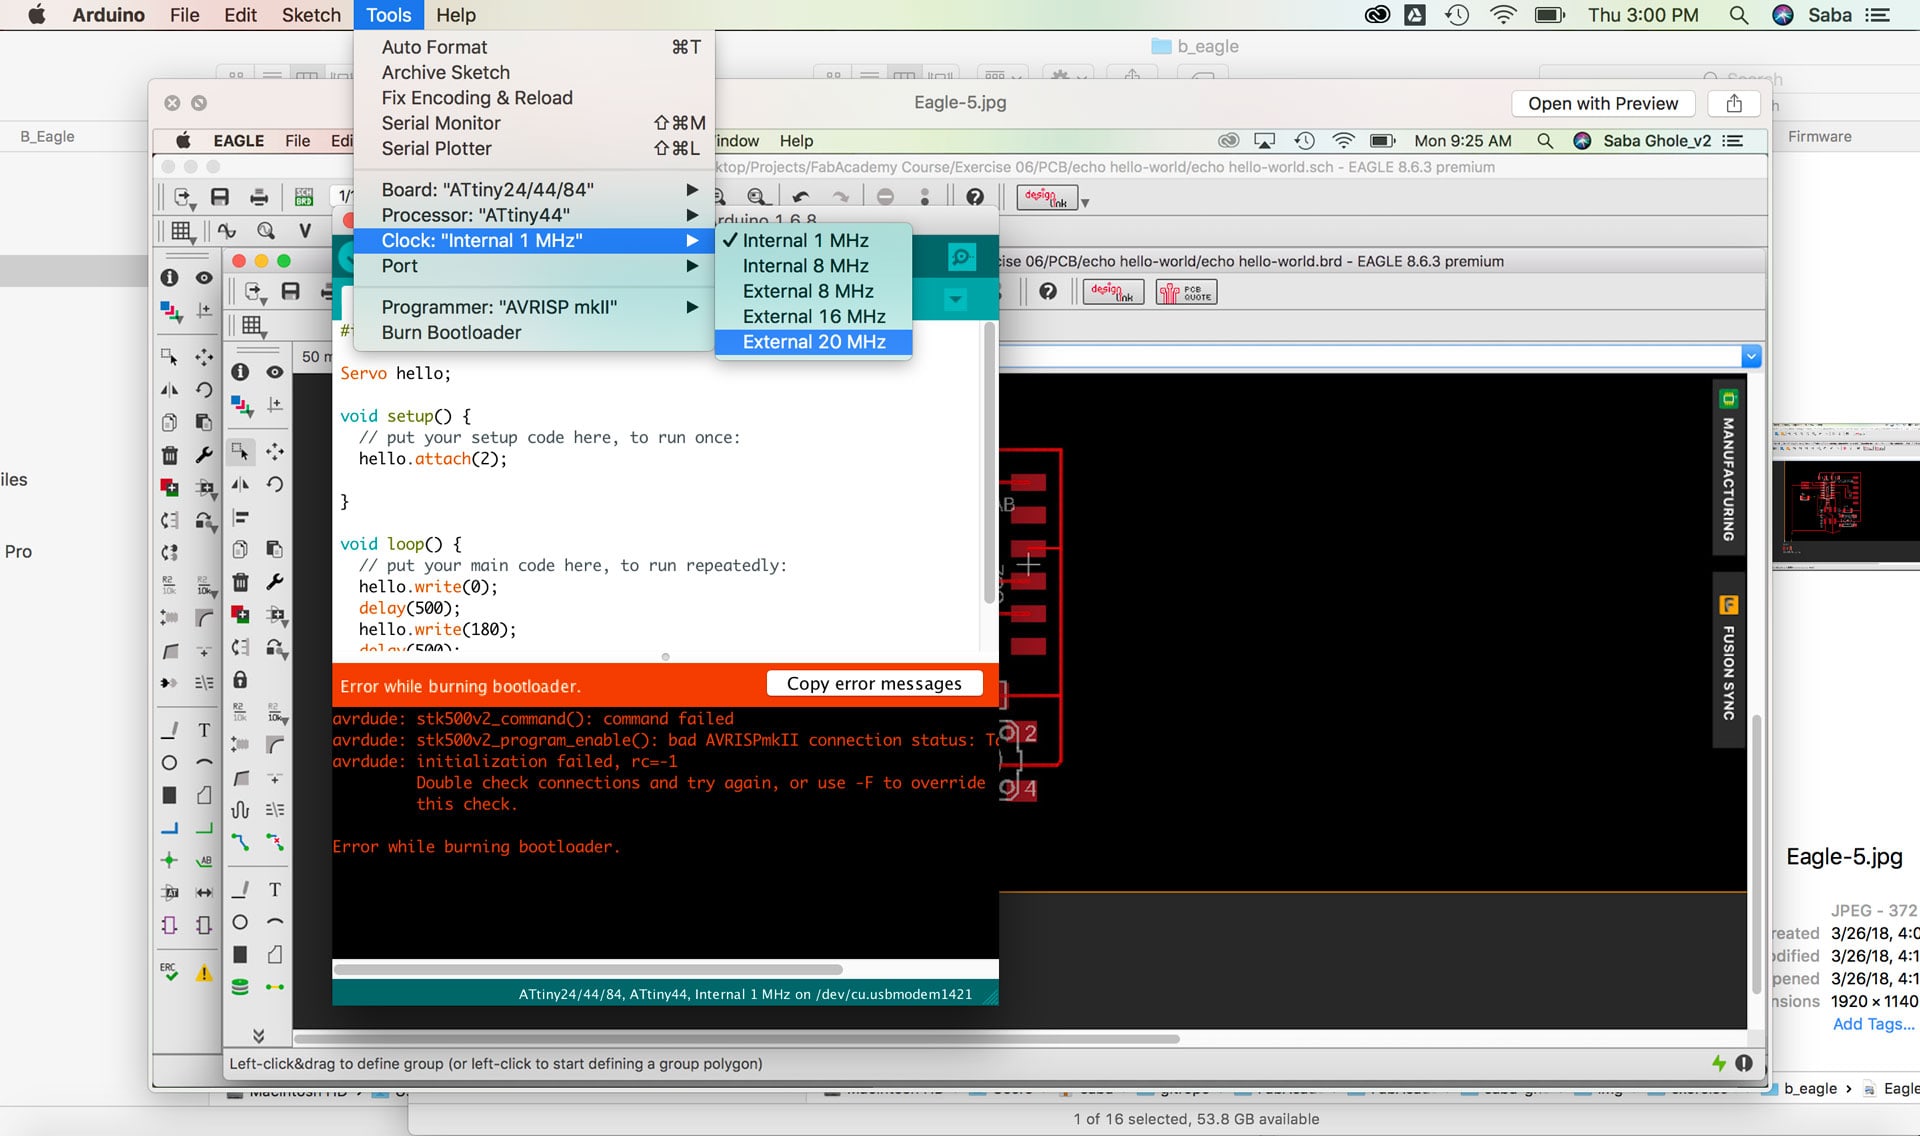Open FUSION SYNC side tab
The height and width of the screenshot is (1136, 1920).
tap(1728, 660)
